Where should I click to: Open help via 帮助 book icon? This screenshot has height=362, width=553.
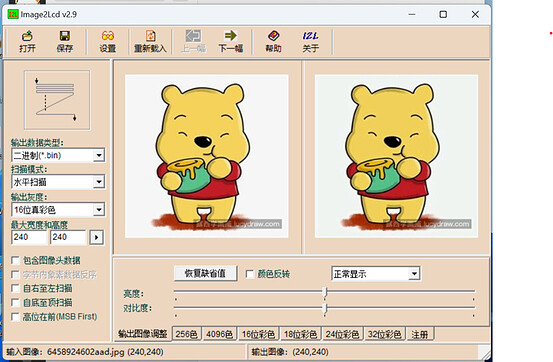click(273, 42)
